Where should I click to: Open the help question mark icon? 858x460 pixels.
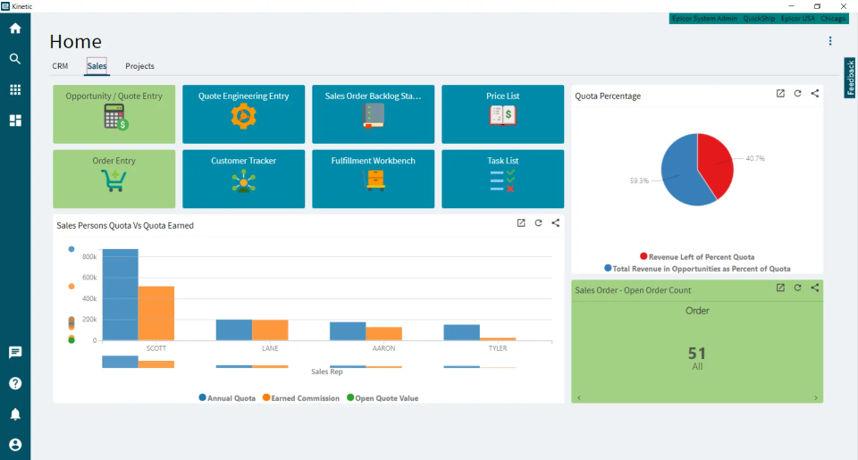(15, 383)
